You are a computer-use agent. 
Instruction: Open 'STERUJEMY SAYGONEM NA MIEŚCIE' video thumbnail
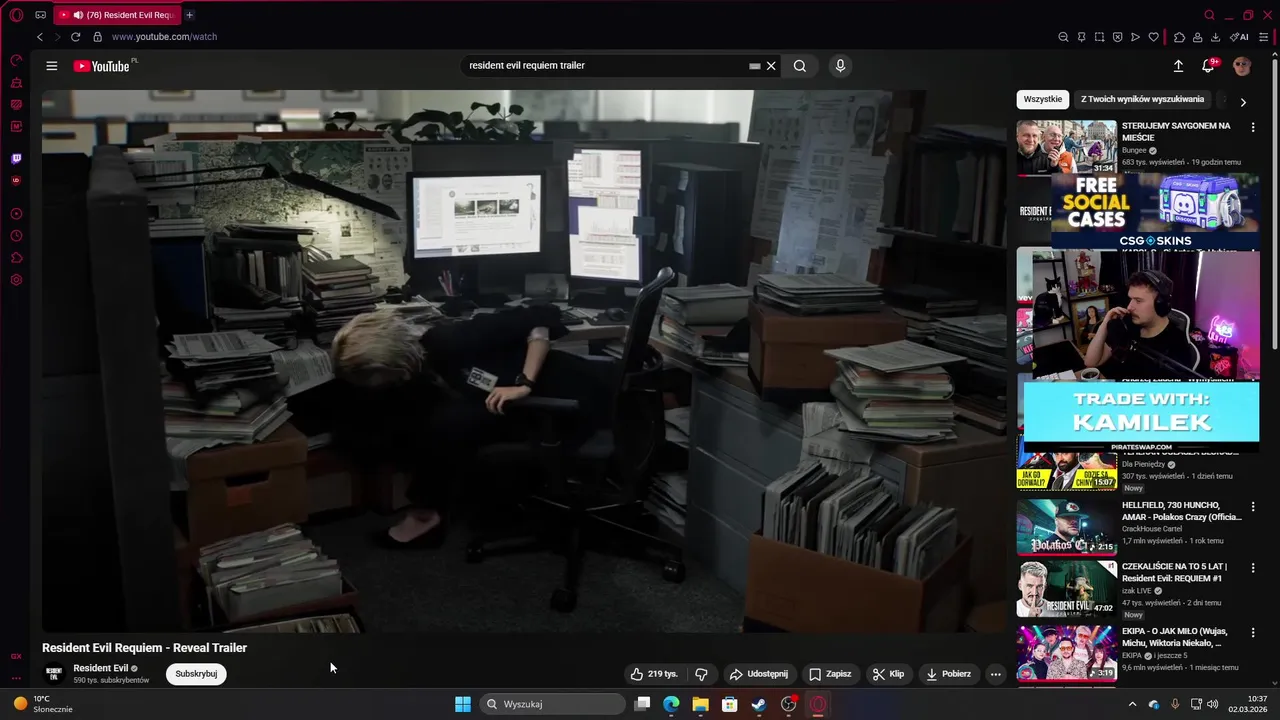pyautogui.click(x=1067, y=147)
